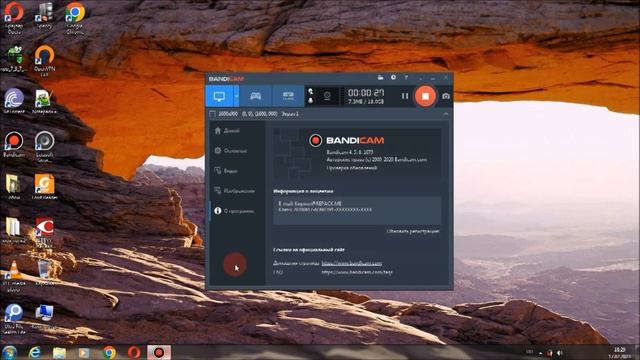The height and width of the screenshot is (360, 640).
Task: Click the update check link under version
Action: [351, 168]
